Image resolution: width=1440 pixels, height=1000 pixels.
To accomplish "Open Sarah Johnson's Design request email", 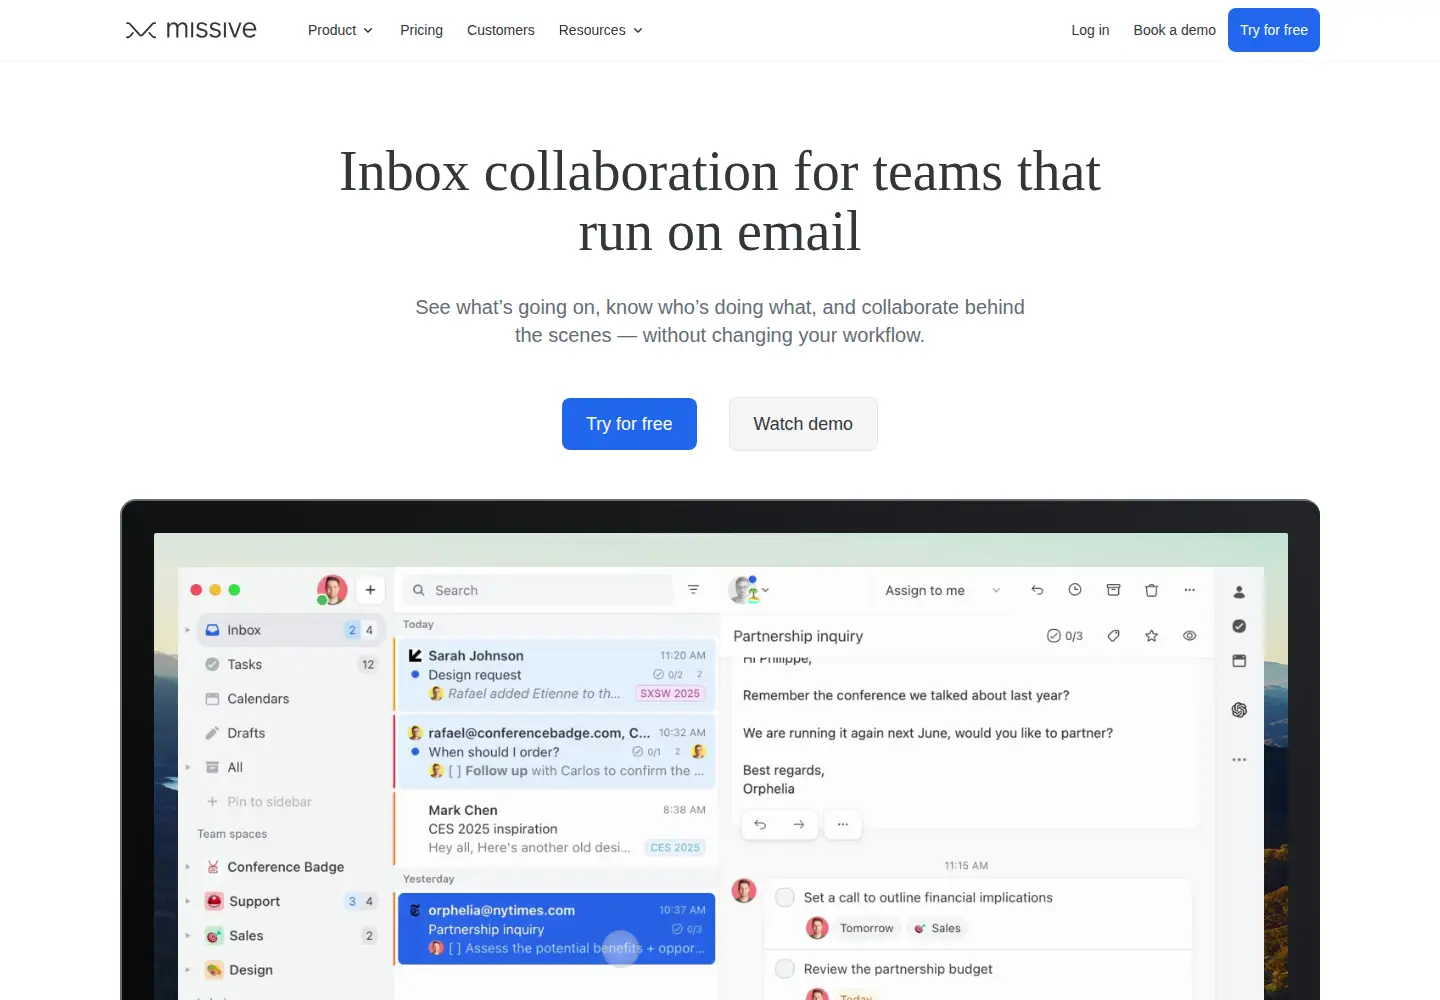I will click(556, 674).
